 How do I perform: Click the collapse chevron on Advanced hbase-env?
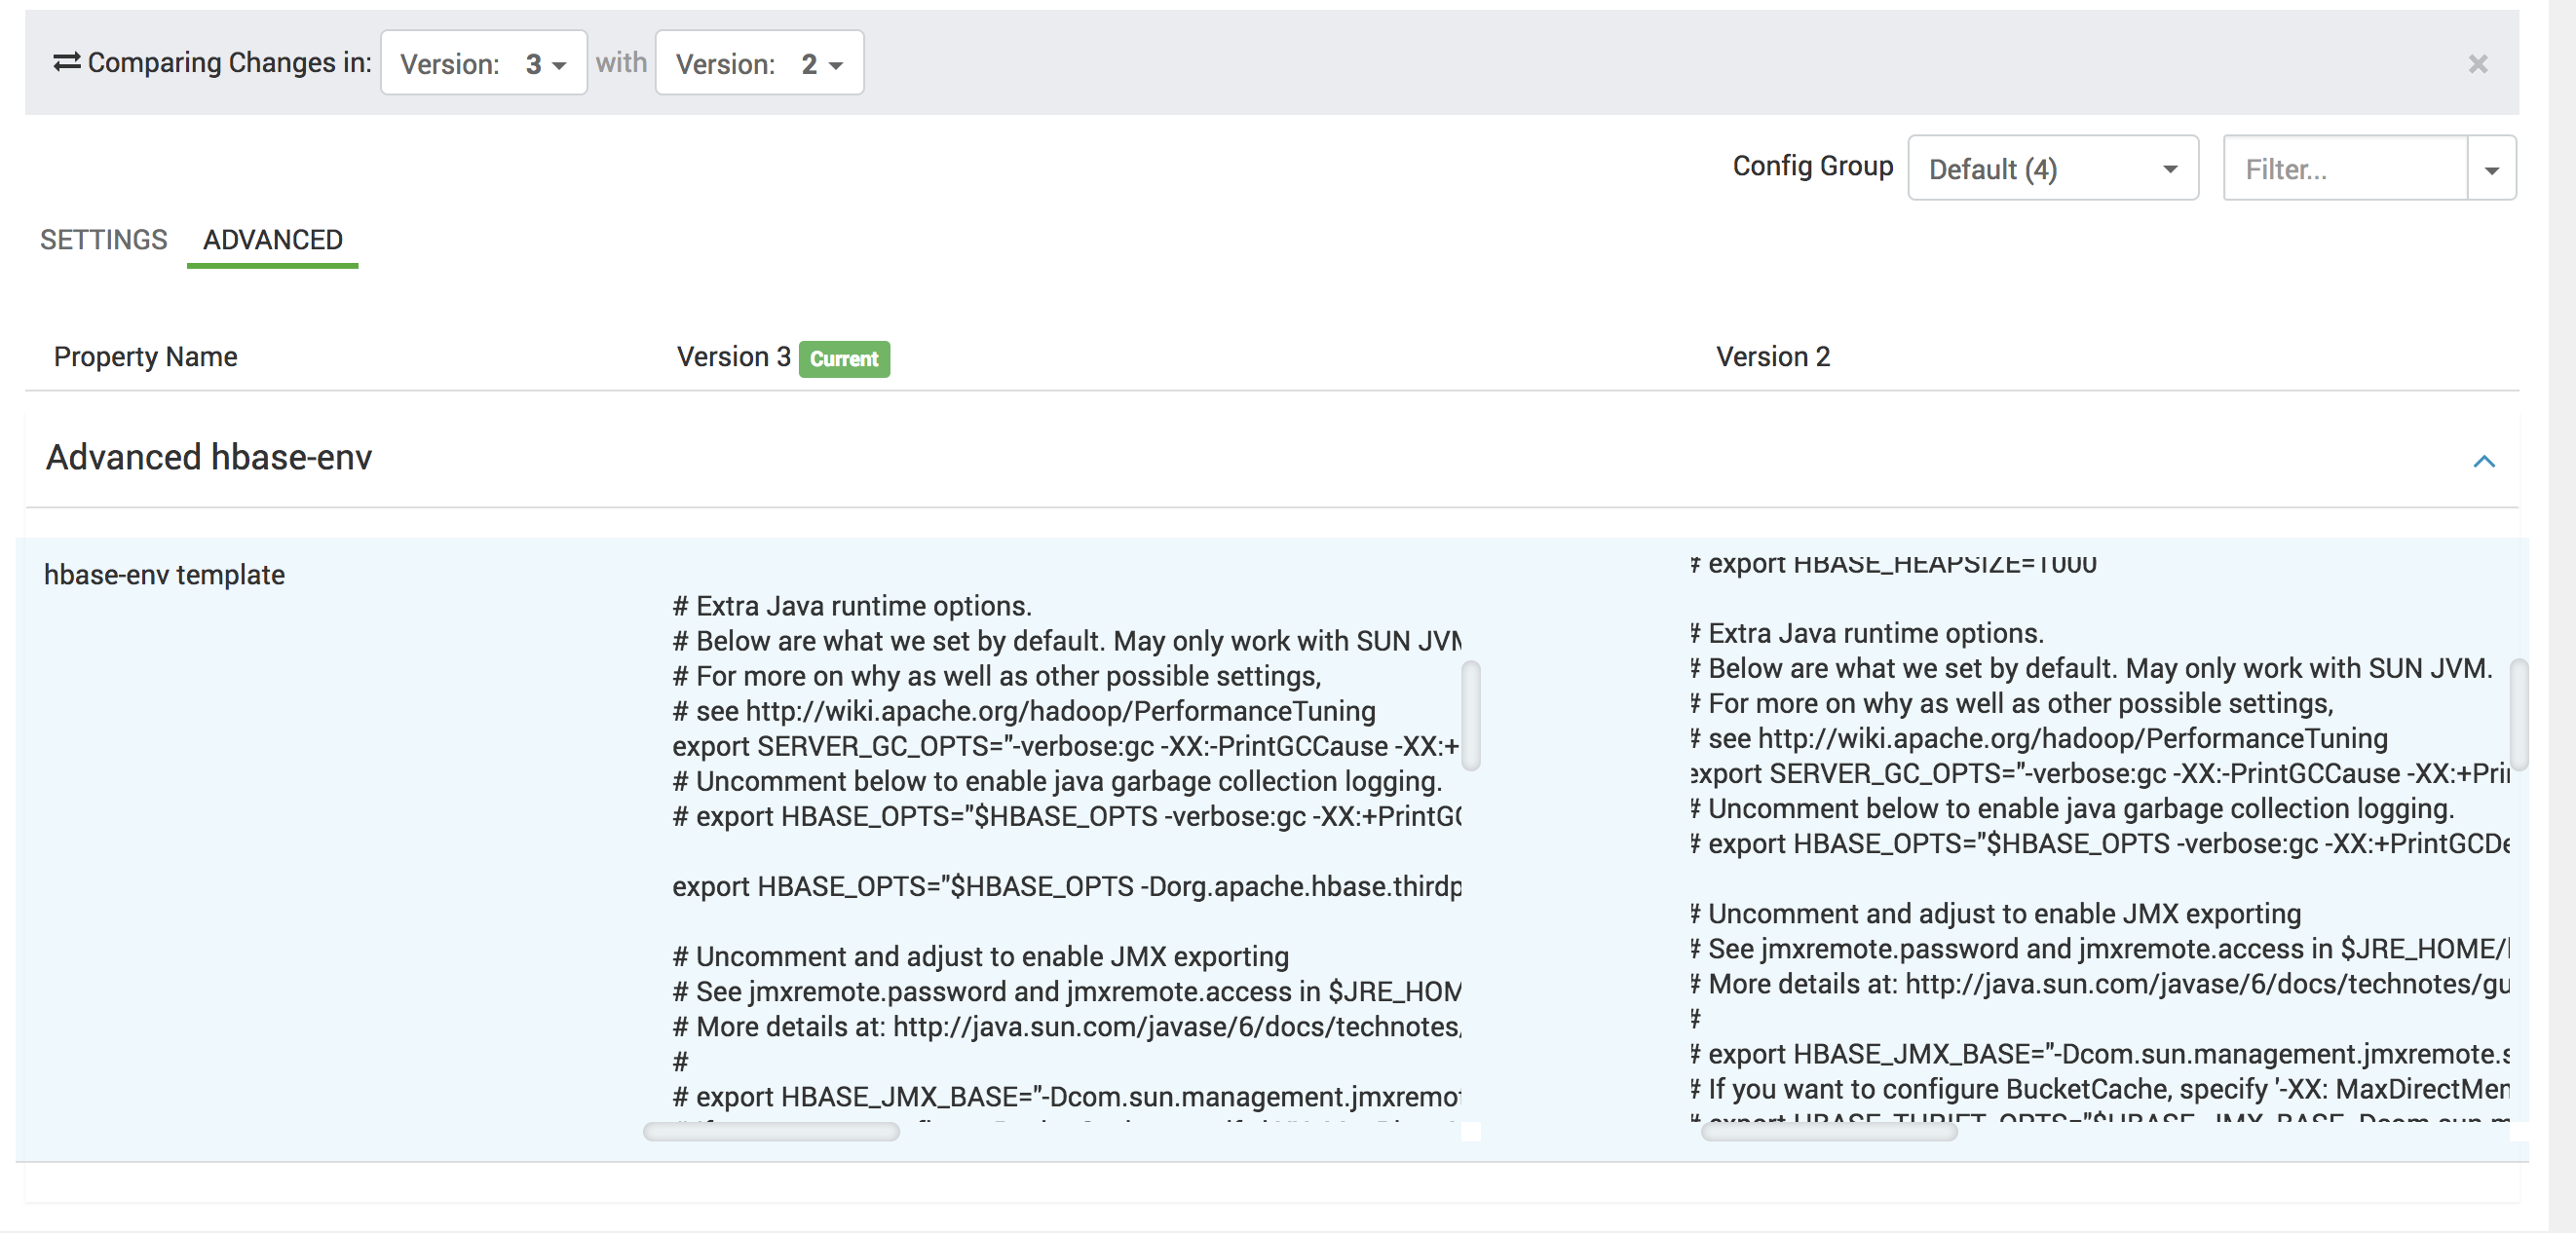tap(2484, 462)
